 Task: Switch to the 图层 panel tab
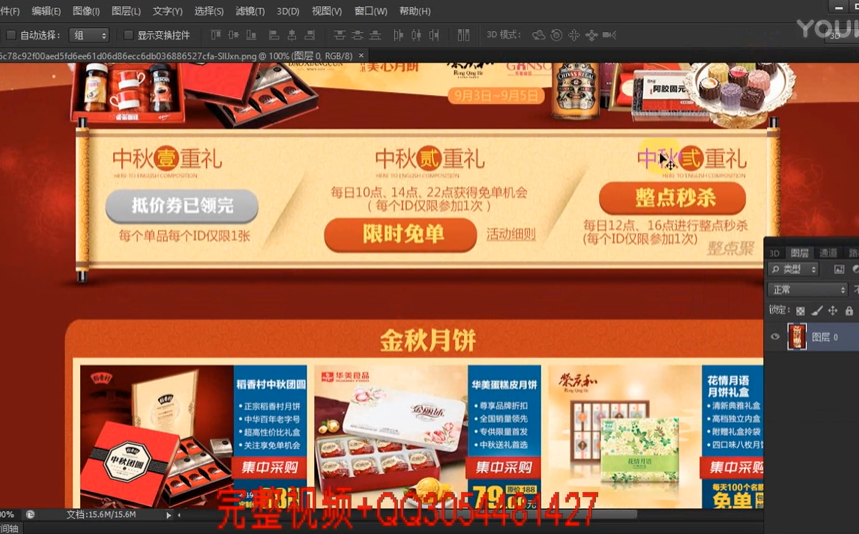pos(799,252)
